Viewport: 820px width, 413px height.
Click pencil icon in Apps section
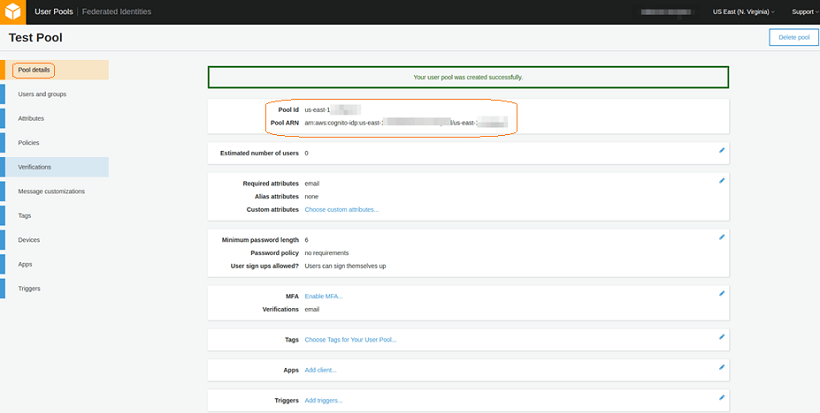point(721,367)
